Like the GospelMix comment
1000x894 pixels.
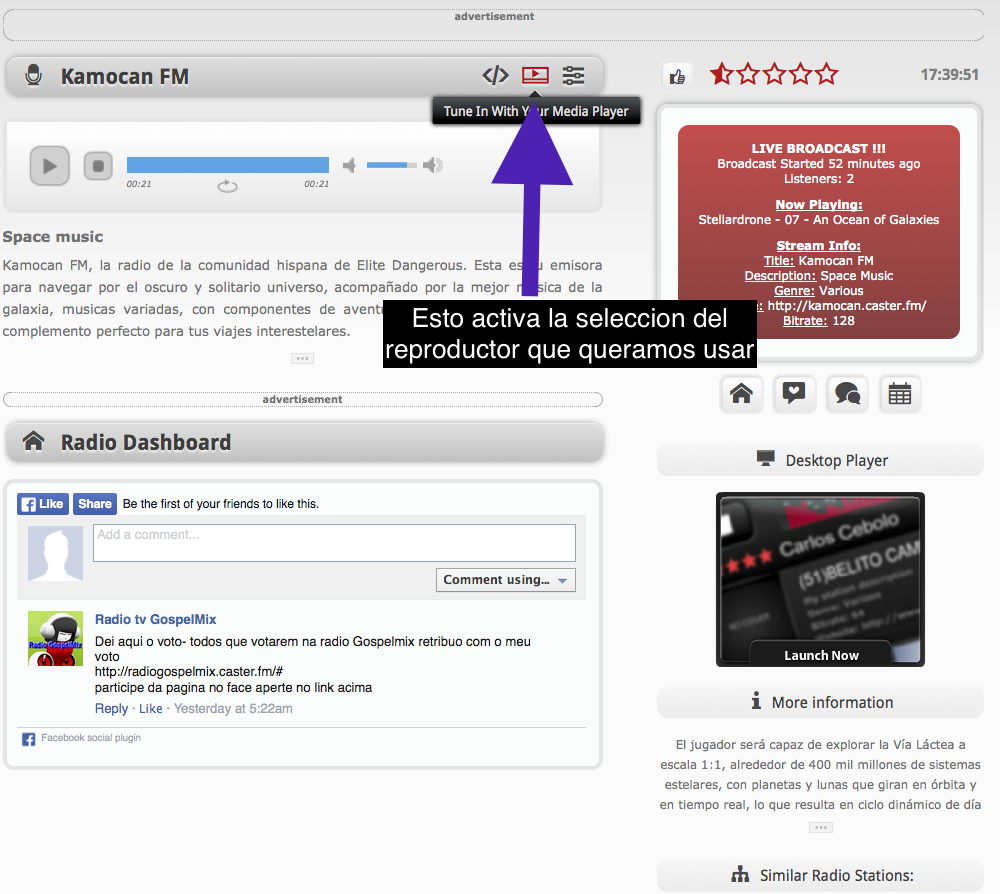(151, 708)
